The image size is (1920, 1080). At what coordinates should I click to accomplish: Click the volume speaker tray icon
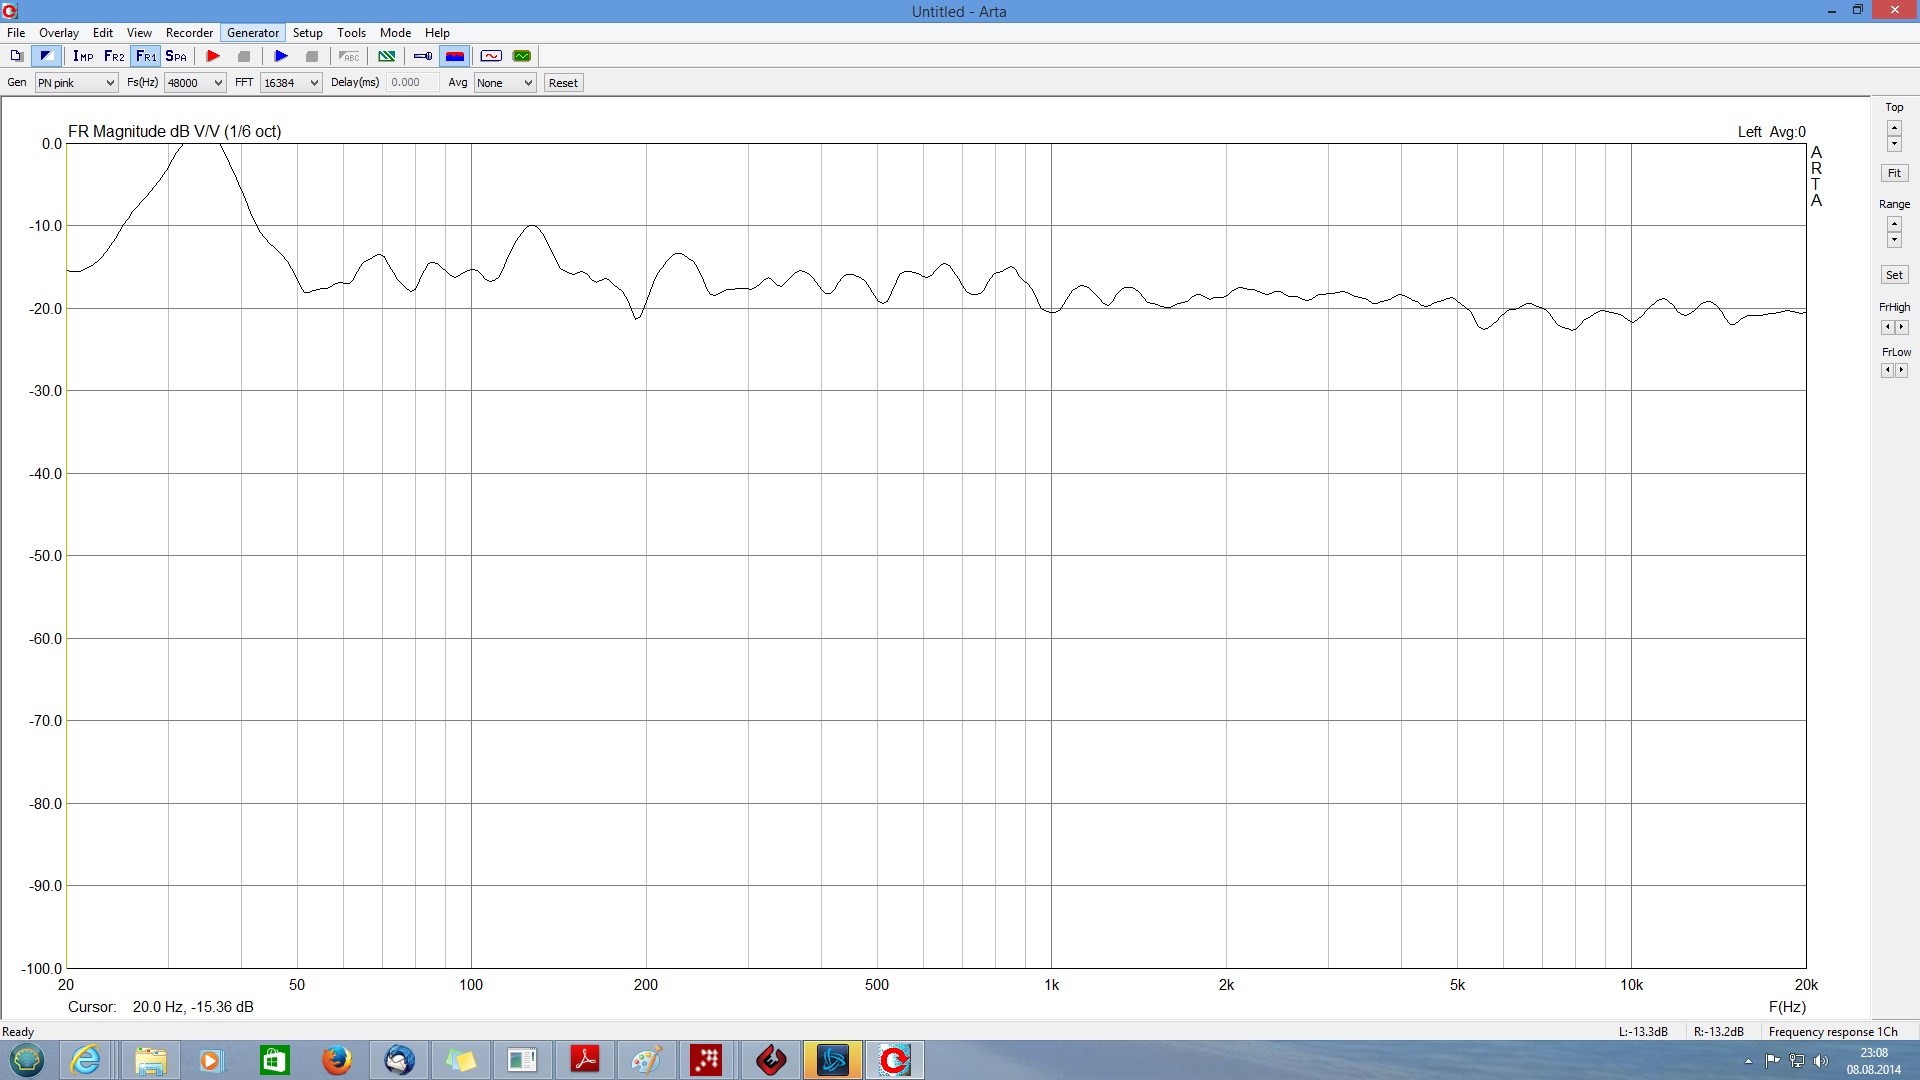pos(1820,1061)
